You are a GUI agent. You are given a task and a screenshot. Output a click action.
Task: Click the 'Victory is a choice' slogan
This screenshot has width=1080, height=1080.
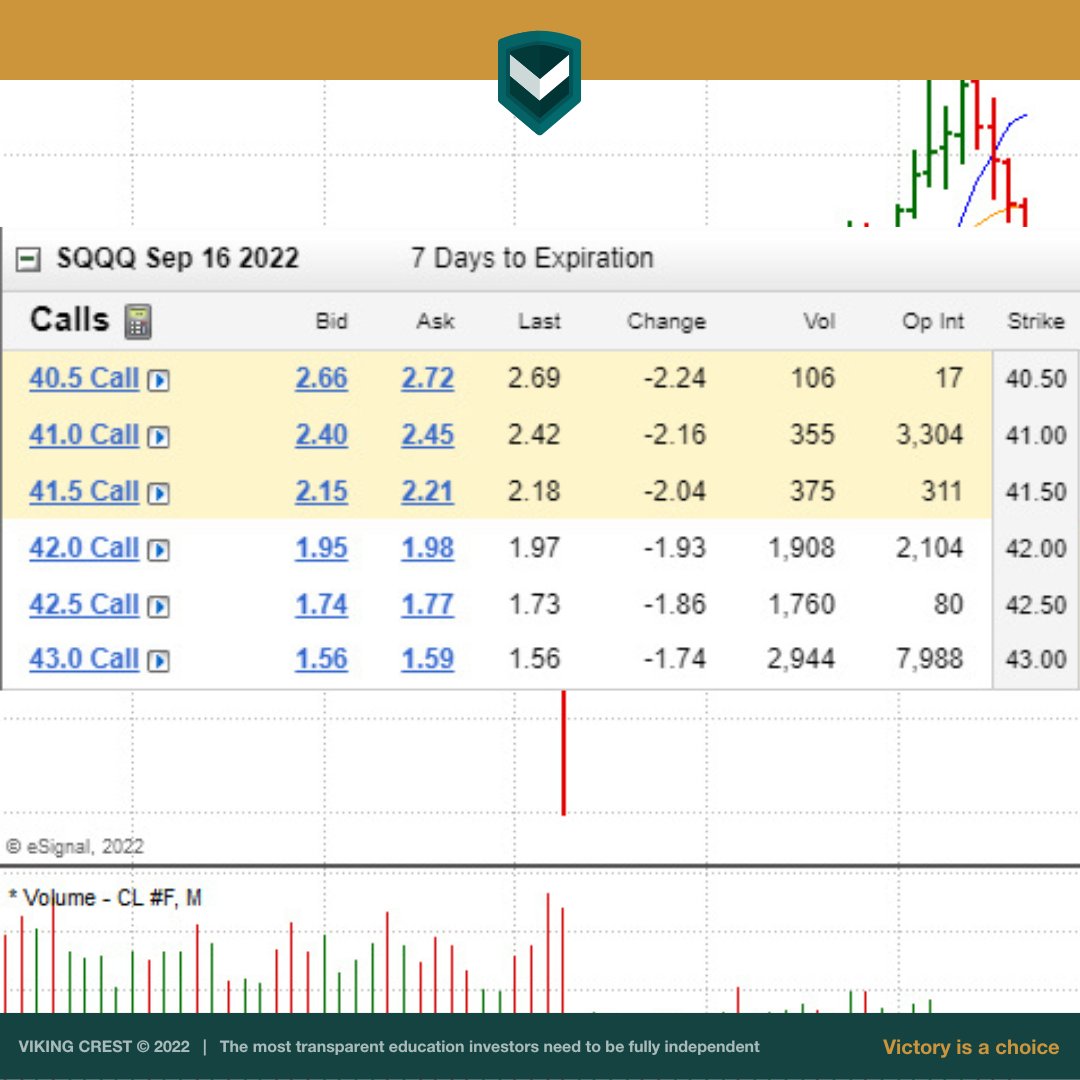click(971, 1047)
